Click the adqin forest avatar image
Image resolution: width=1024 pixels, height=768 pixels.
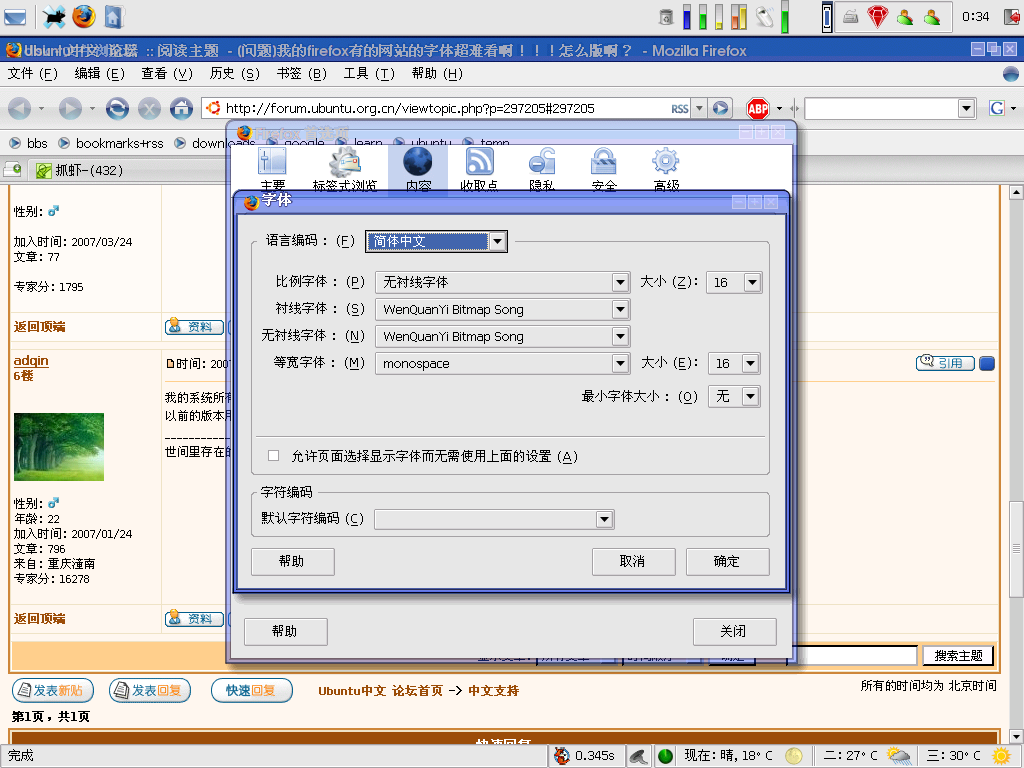59,447
